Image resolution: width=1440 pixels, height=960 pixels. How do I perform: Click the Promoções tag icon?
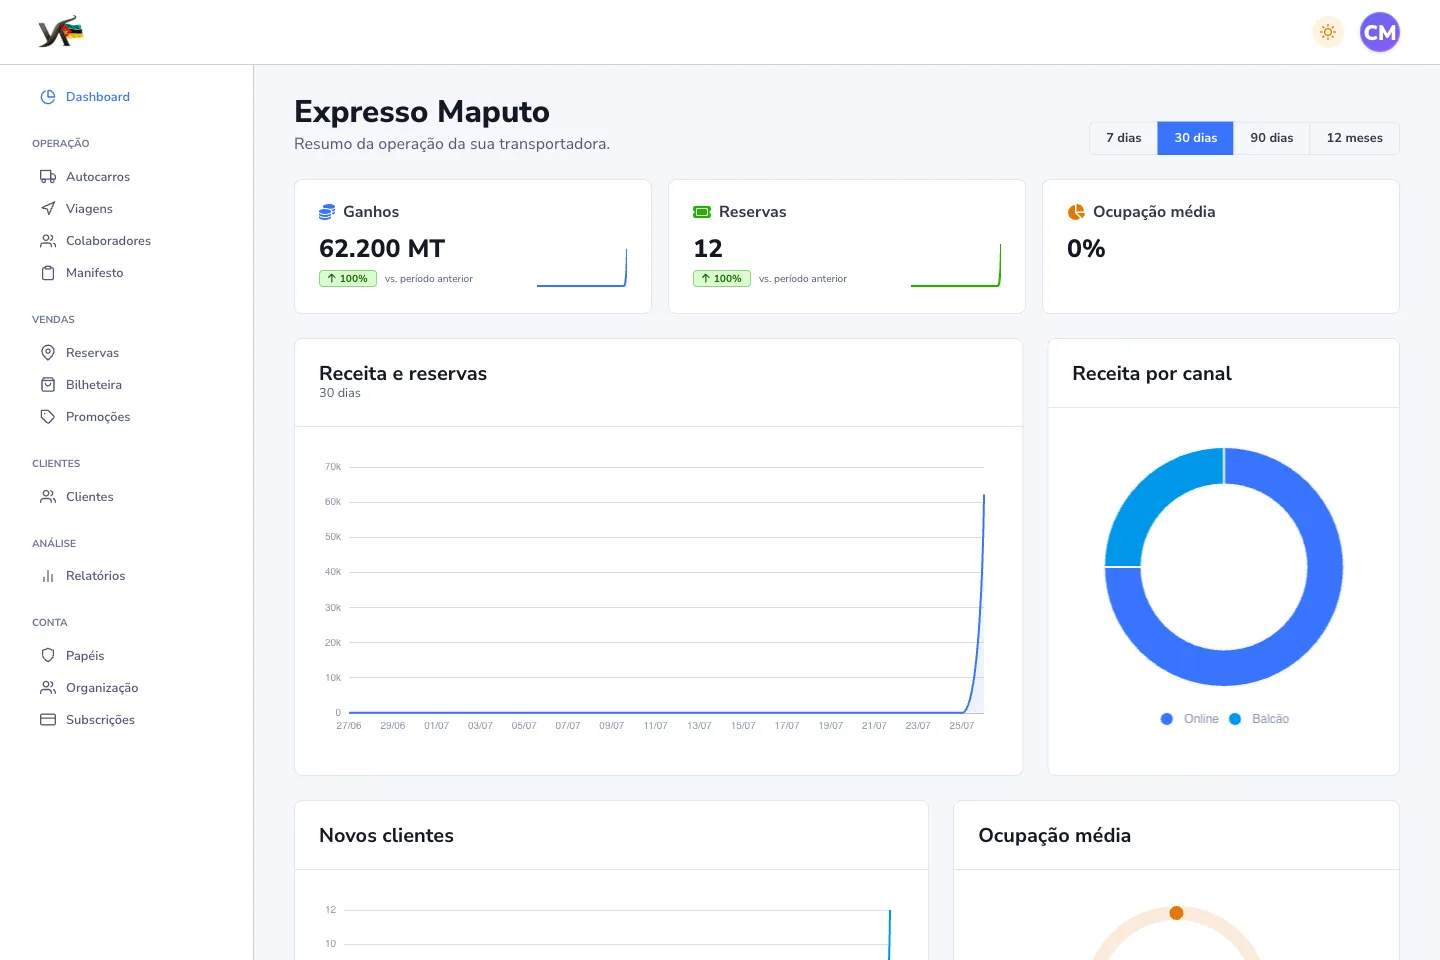click(48, 417)
